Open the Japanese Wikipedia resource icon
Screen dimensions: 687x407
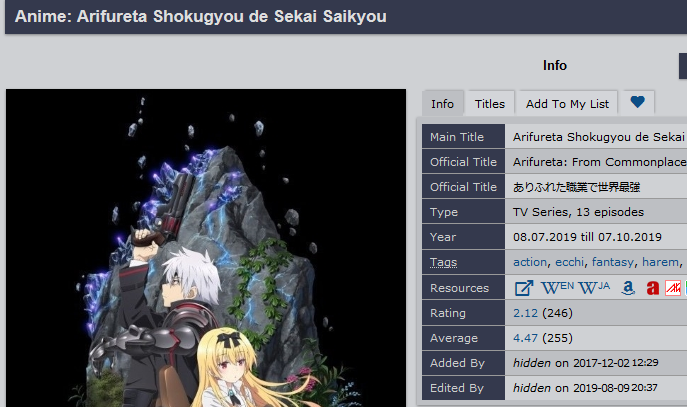[x=594, y=288]
